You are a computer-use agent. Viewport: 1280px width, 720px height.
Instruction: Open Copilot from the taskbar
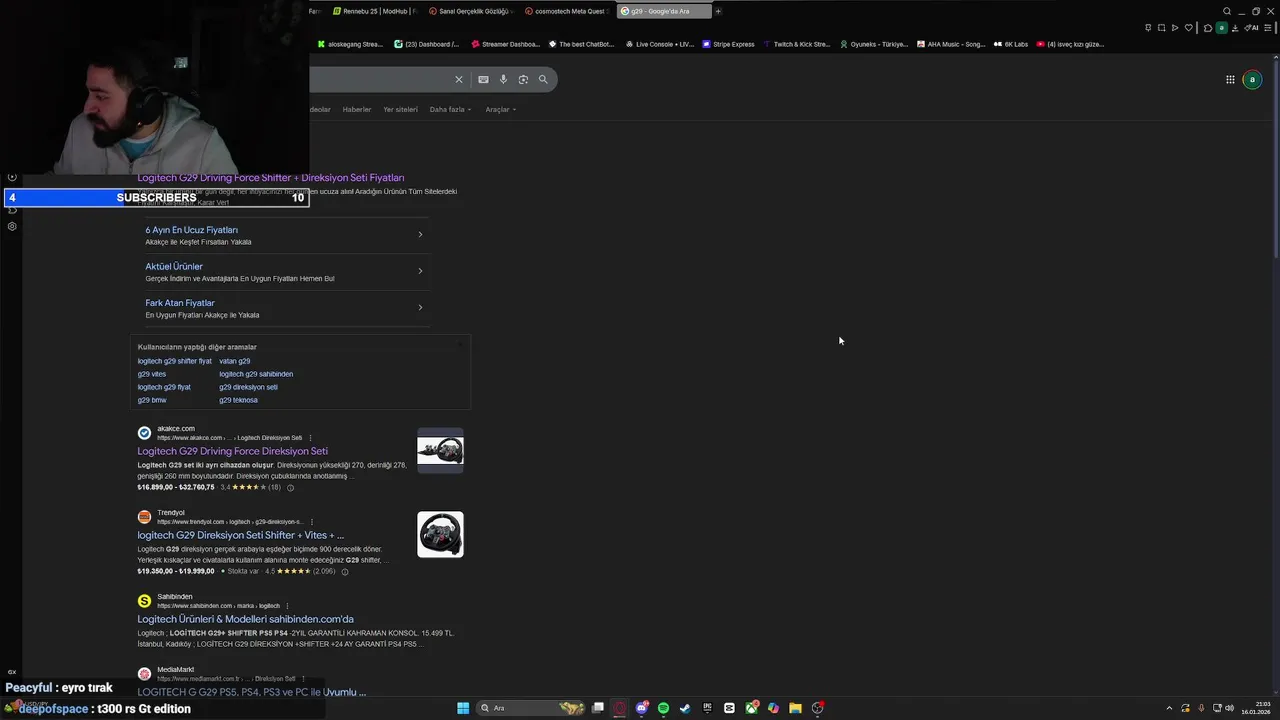click(773, 708)
